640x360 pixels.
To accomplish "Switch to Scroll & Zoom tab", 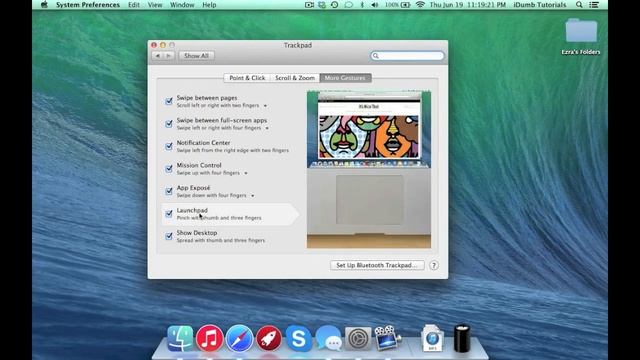I will click(x=295, y=78).
